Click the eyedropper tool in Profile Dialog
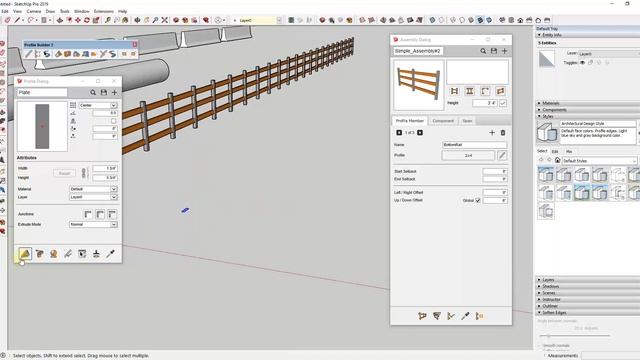 point(110,254)
